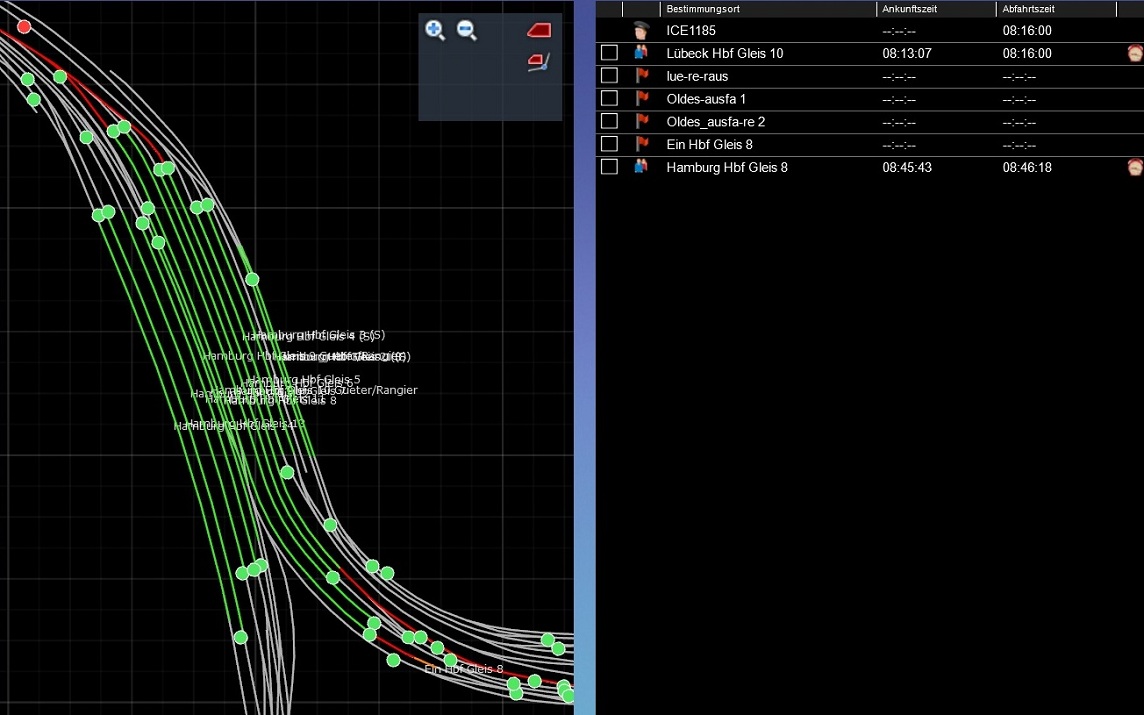Click the 08:46:18 departure time
1144x715 pixels.
[x=1027, y=167]
